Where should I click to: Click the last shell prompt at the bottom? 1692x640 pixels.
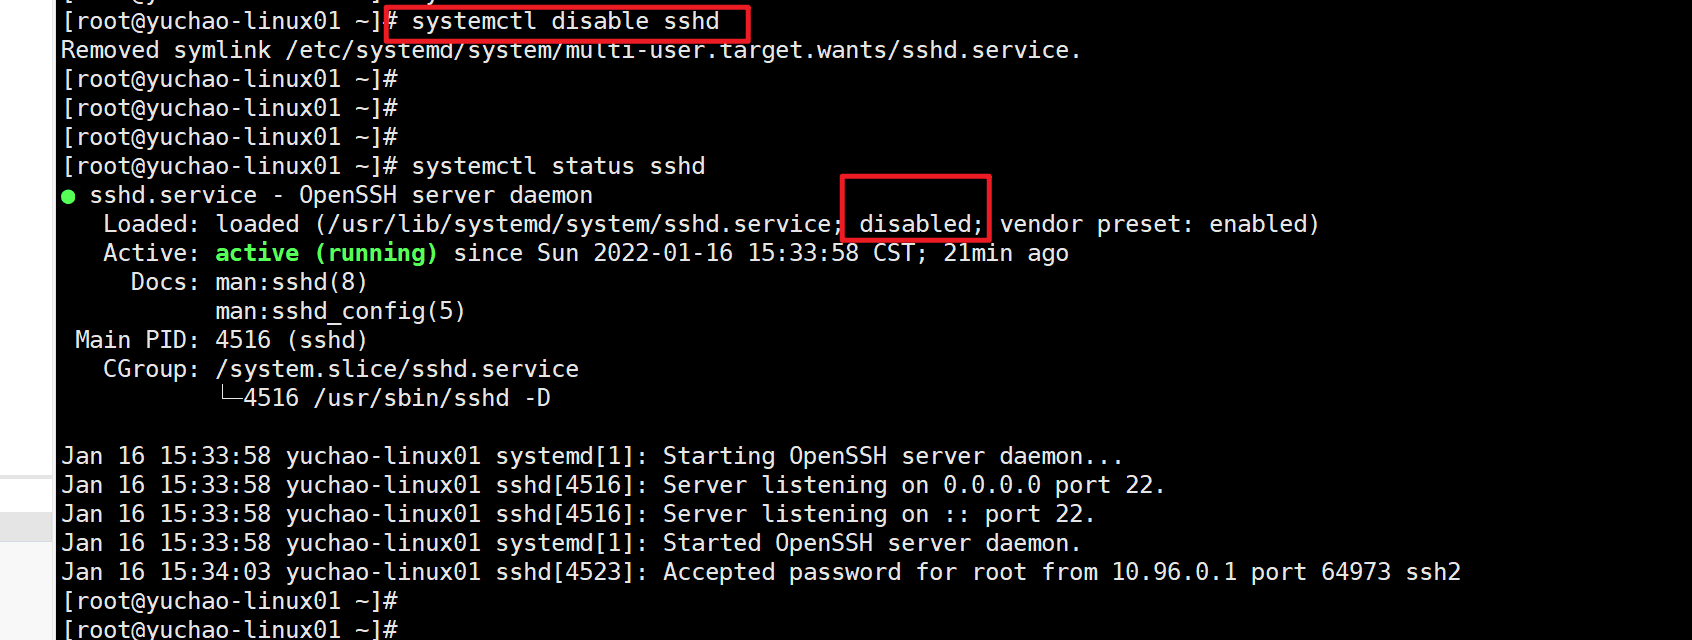tap(230, 629)
